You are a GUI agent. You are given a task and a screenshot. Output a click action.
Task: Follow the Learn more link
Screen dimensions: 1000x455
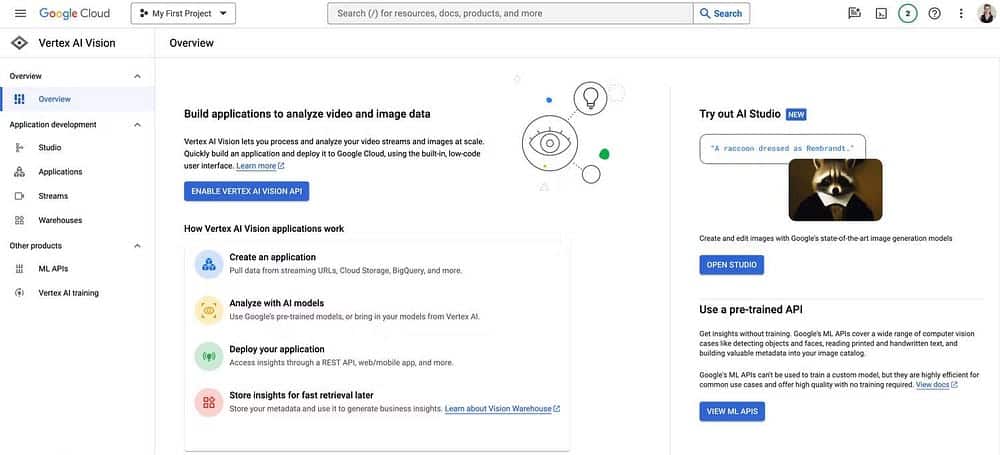(x=260, y=166)
